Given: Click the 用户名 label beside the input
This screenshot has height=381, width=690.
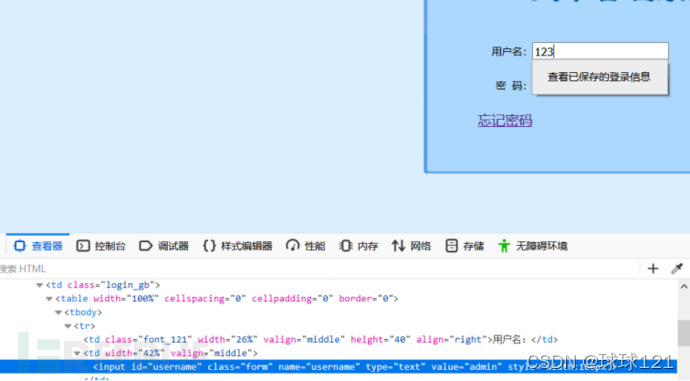Looking at the screenshot, I should tap(509, 51).
